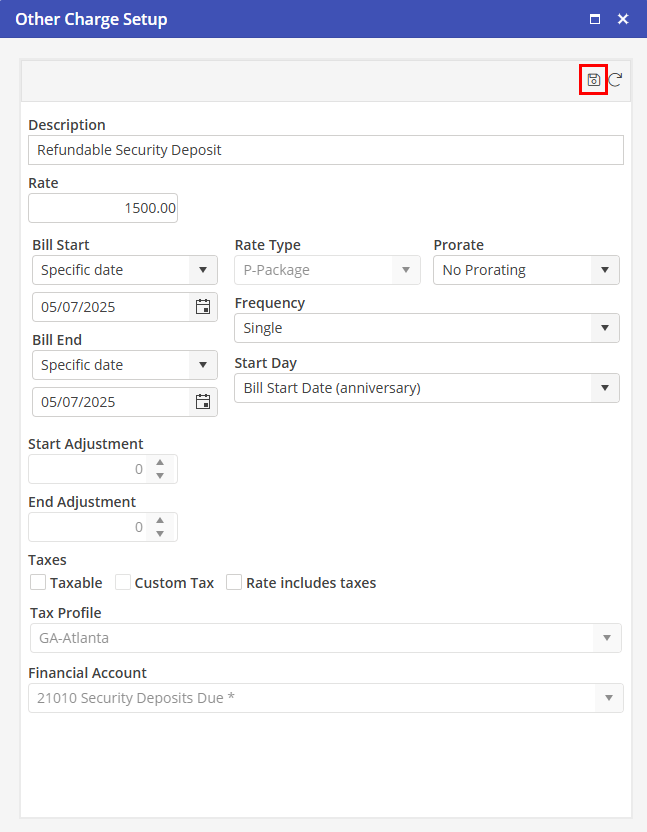Increase the Start Adjustment value with up arrow
The width and height of the screenshot is (647, 832).
click(160, 463)
